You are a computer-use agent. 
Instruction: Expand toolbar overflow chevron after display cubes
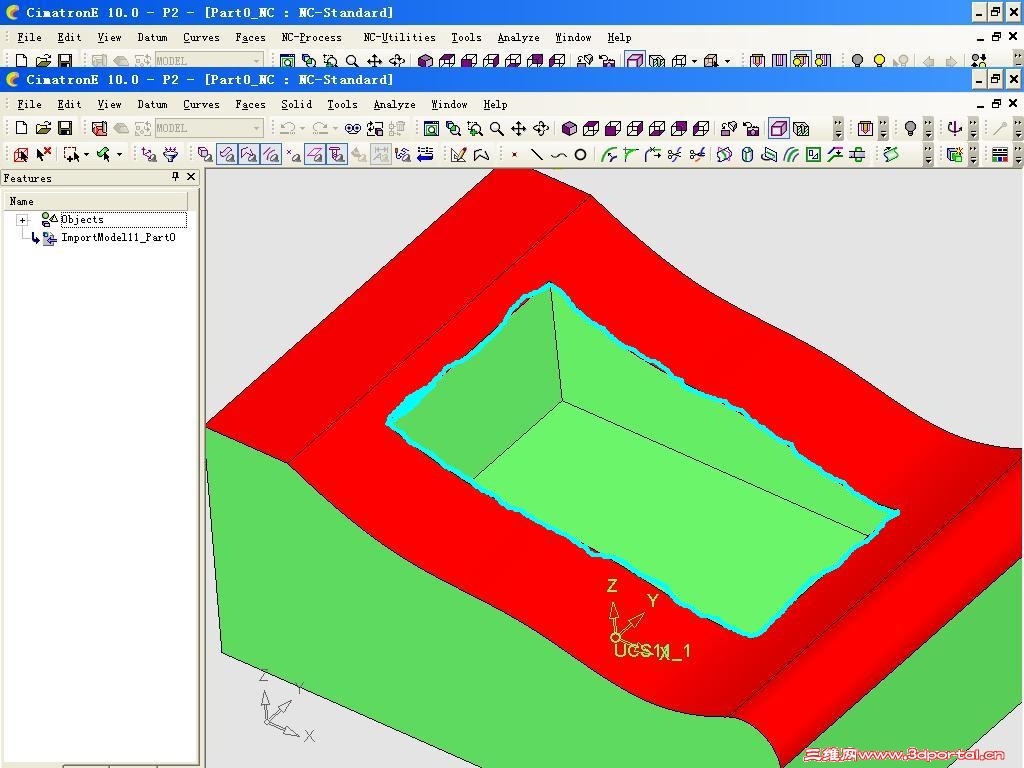click(x=839, y=129)
